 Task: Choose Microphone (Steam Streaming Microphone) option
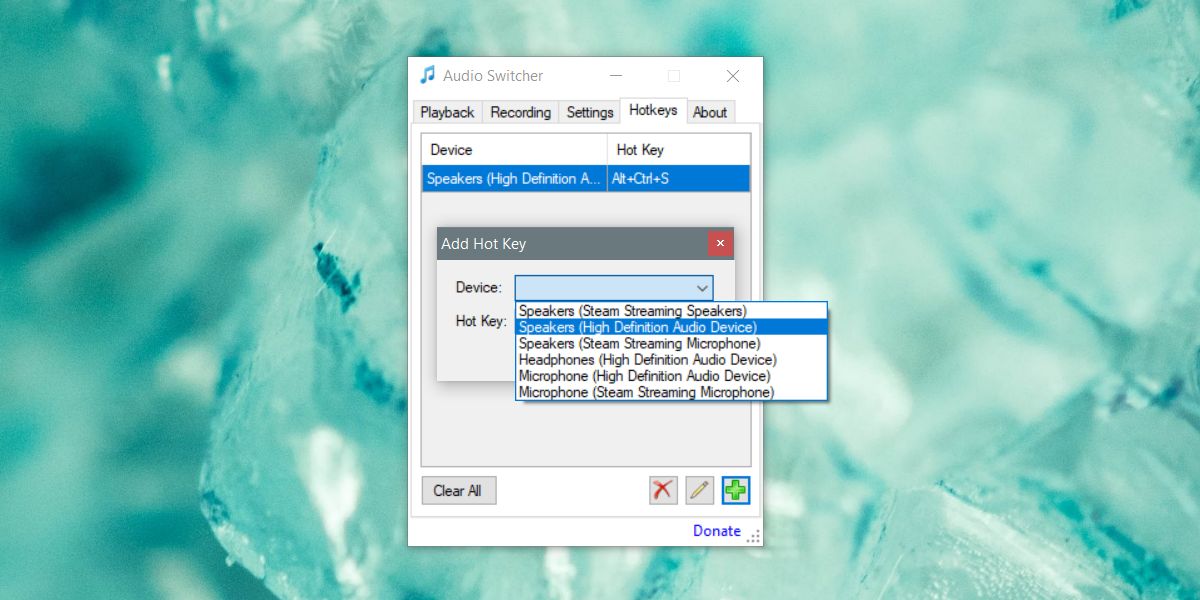tap(671, 392)
